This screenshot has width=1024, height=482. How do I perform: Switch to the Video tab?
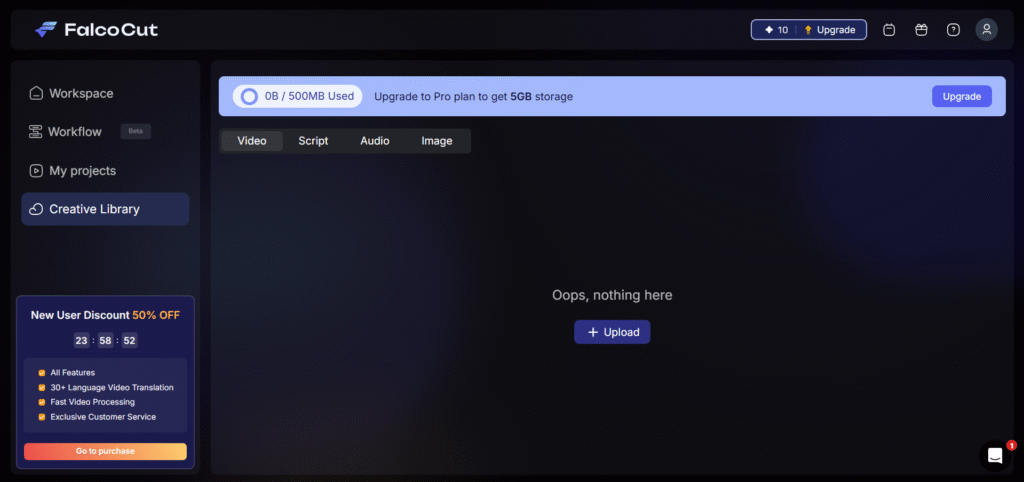pyautogui.click(x=252, y=141)
